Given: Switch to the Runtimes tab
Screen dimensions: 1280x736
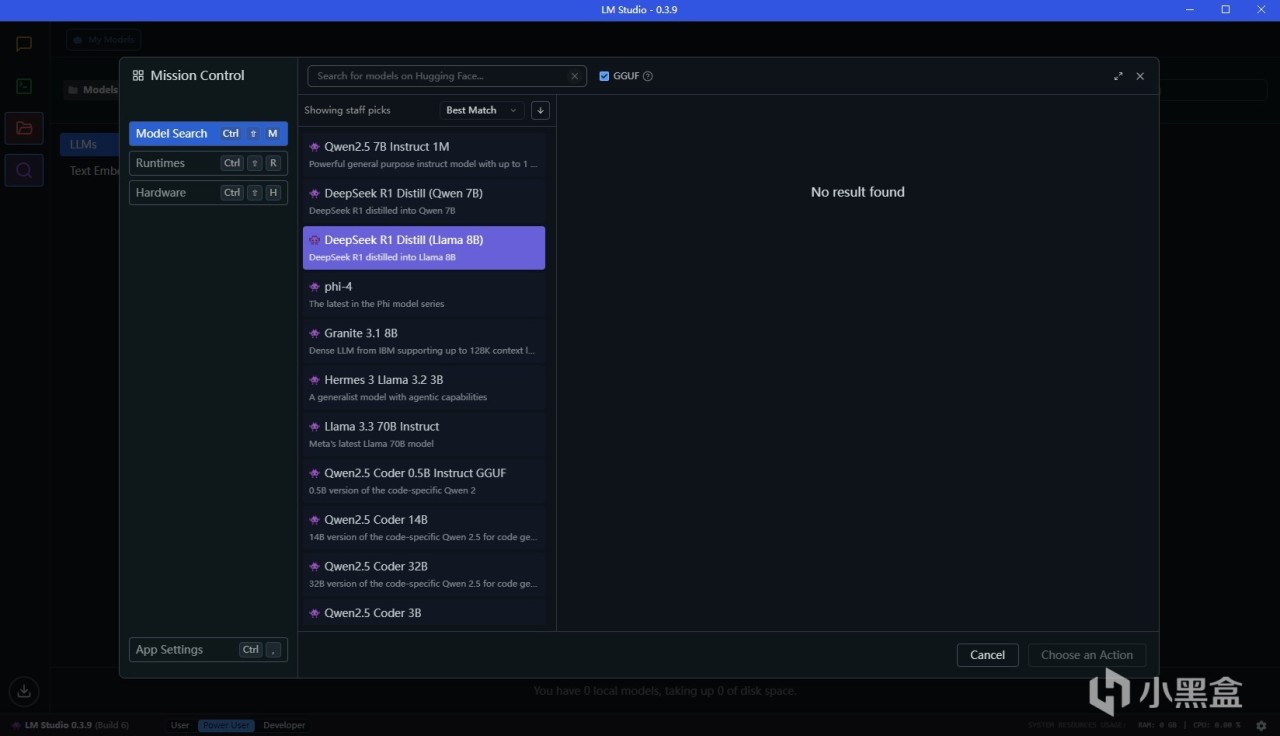Looking at the screenshot, I should pos(208,163).
